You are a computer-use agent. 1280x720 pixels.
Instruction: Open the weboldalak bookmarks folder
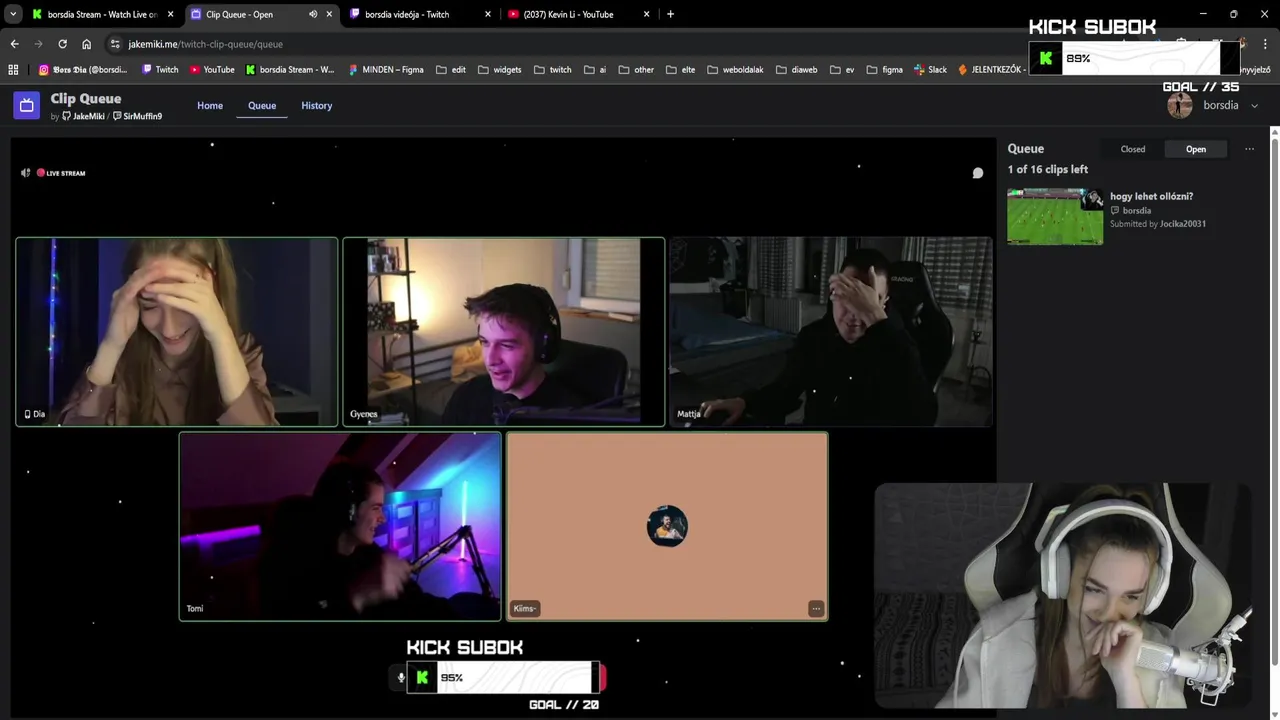pyautogui.click(x=735, y=70)
